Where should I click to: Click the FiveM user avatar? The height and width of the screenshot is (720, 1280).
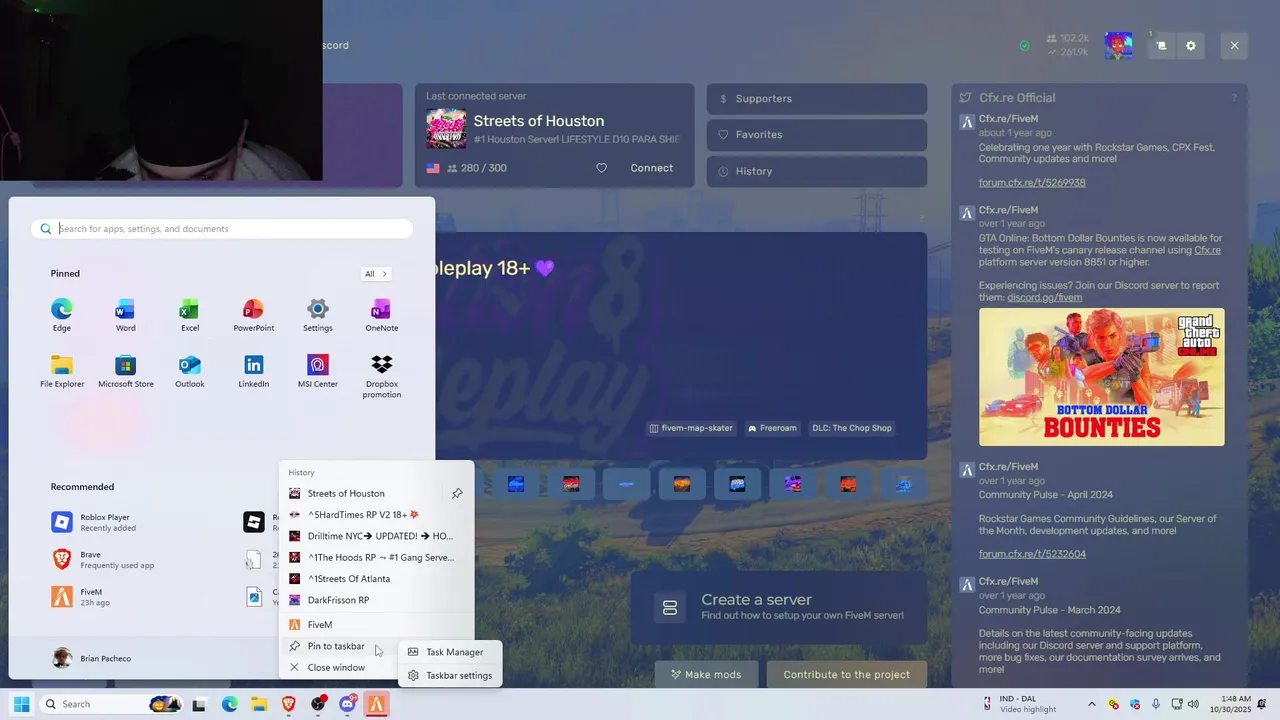click(1118, 45)
